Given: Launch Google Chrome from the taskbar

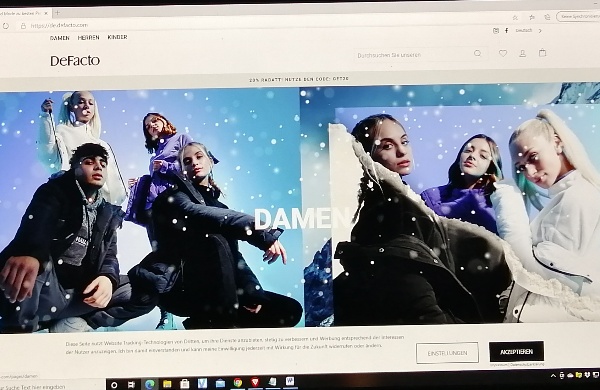Looking at the screenshot, I should 238,382.
